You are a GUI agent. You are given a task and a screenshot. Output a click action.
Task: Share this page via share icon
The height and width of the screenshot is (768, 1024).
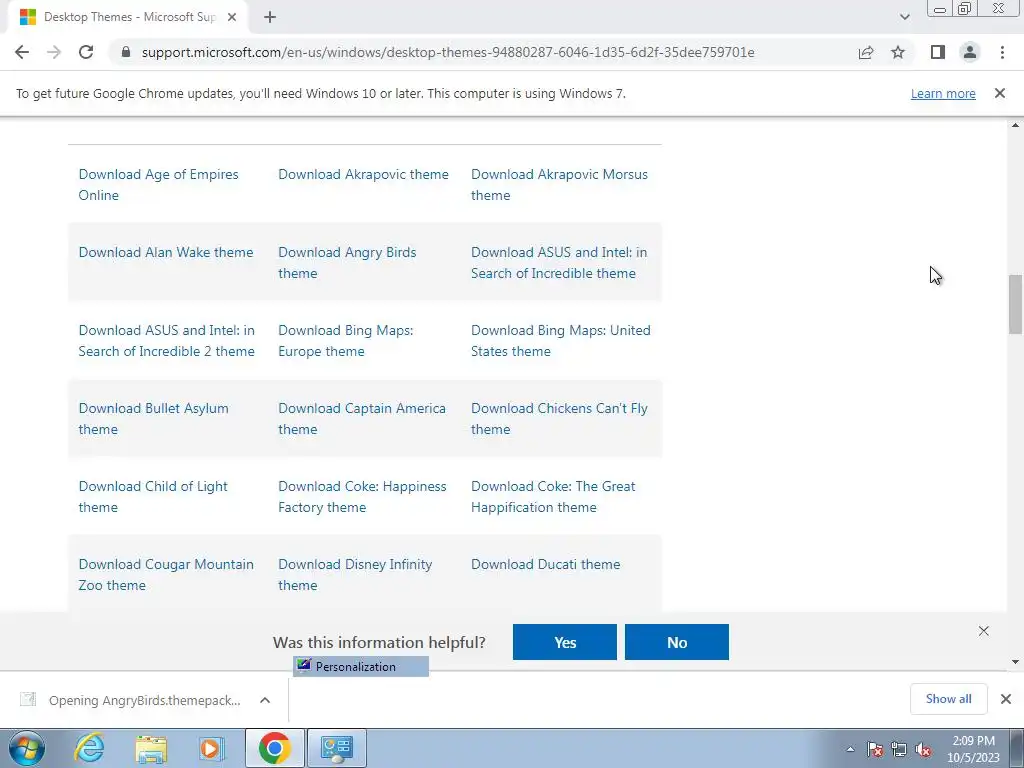coord(866,52)
